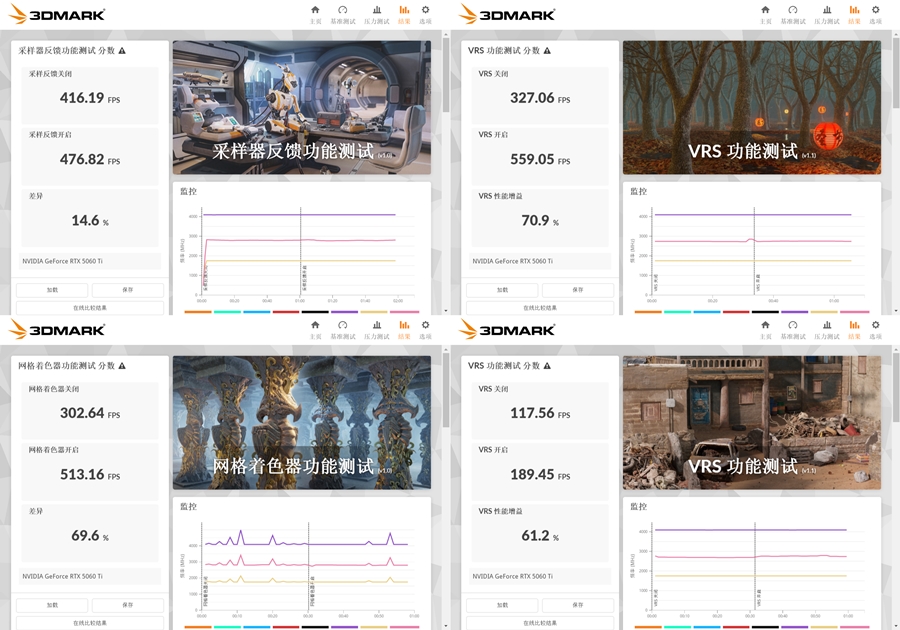Click the 采样器反馈功能测试 robot lab banner image
The image size is (900, 630).
tap(302, 107)
